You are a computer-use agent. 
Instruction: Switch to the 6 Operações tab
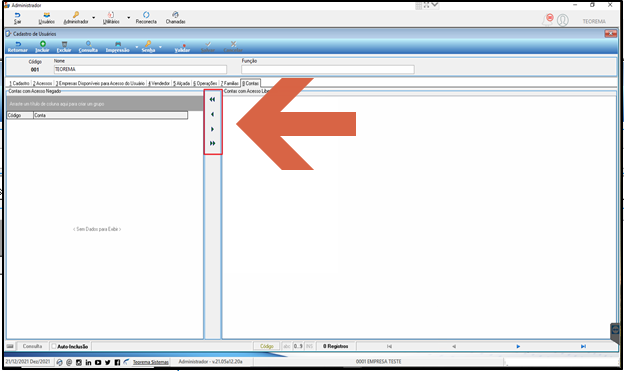[x=205, y=83]
